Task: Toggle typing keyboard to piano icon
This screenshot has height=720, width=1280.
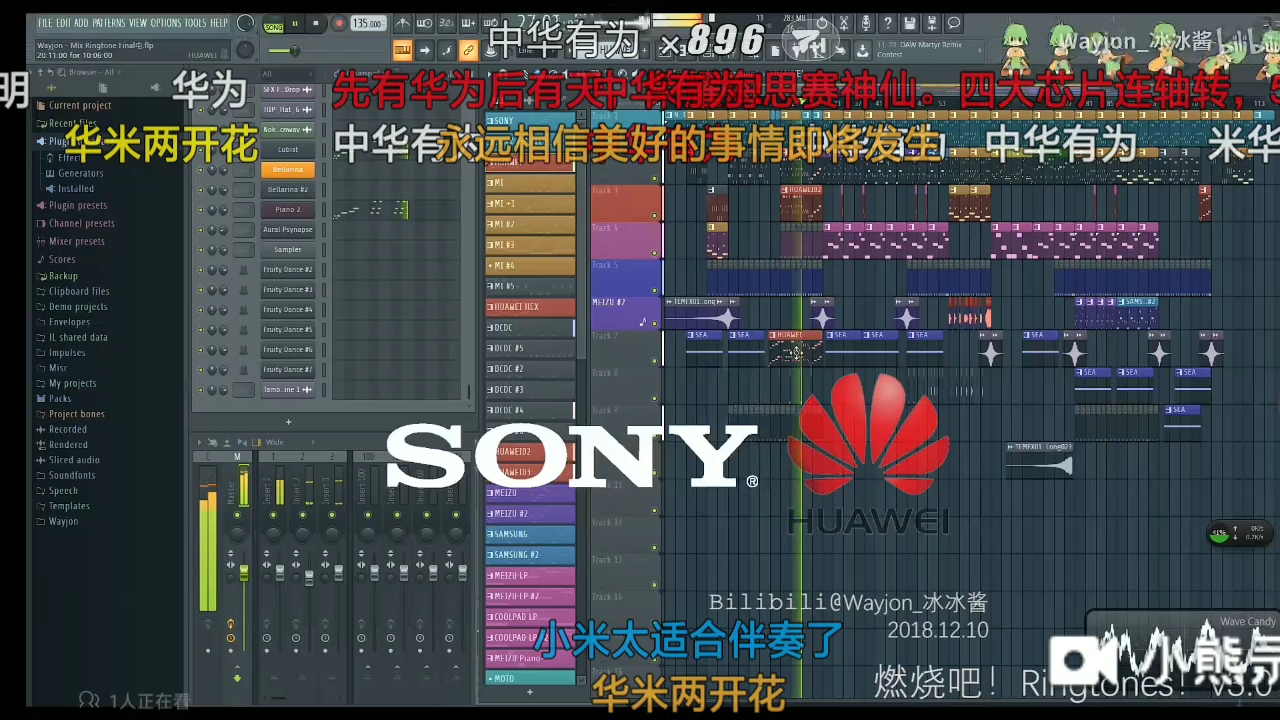Action: [402, 49]
